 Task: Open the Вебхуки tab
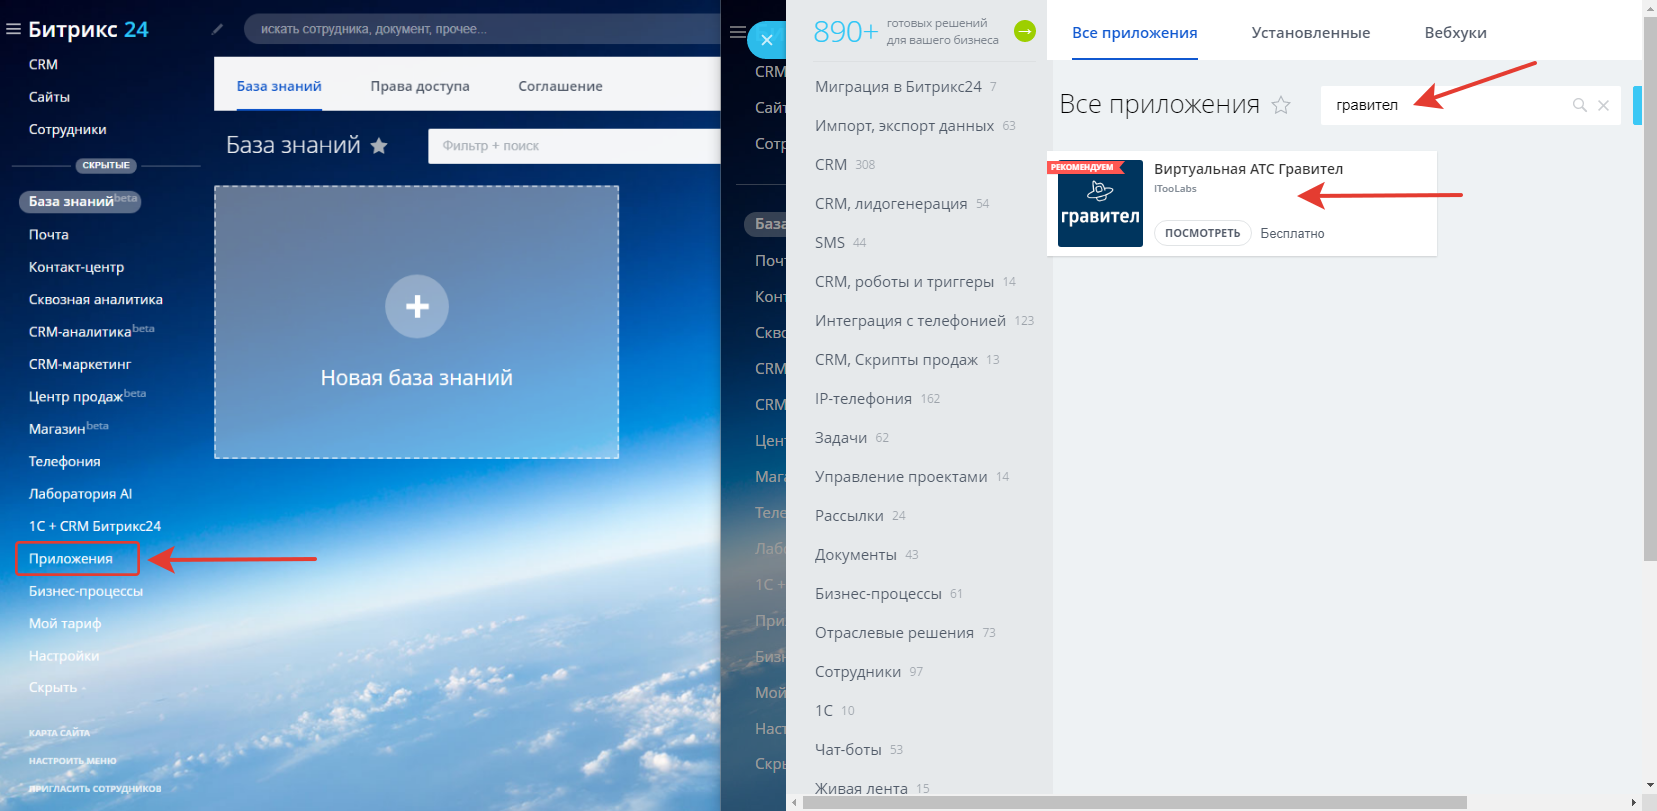coord(1455,33)
